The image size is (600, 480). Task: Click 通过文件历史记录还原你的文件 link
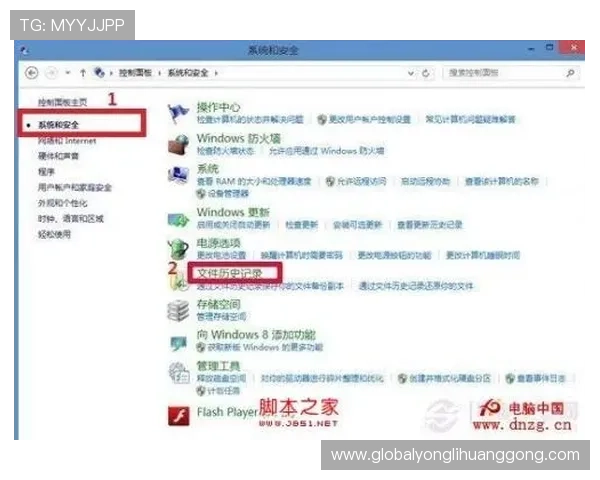[x=416, y=286]
